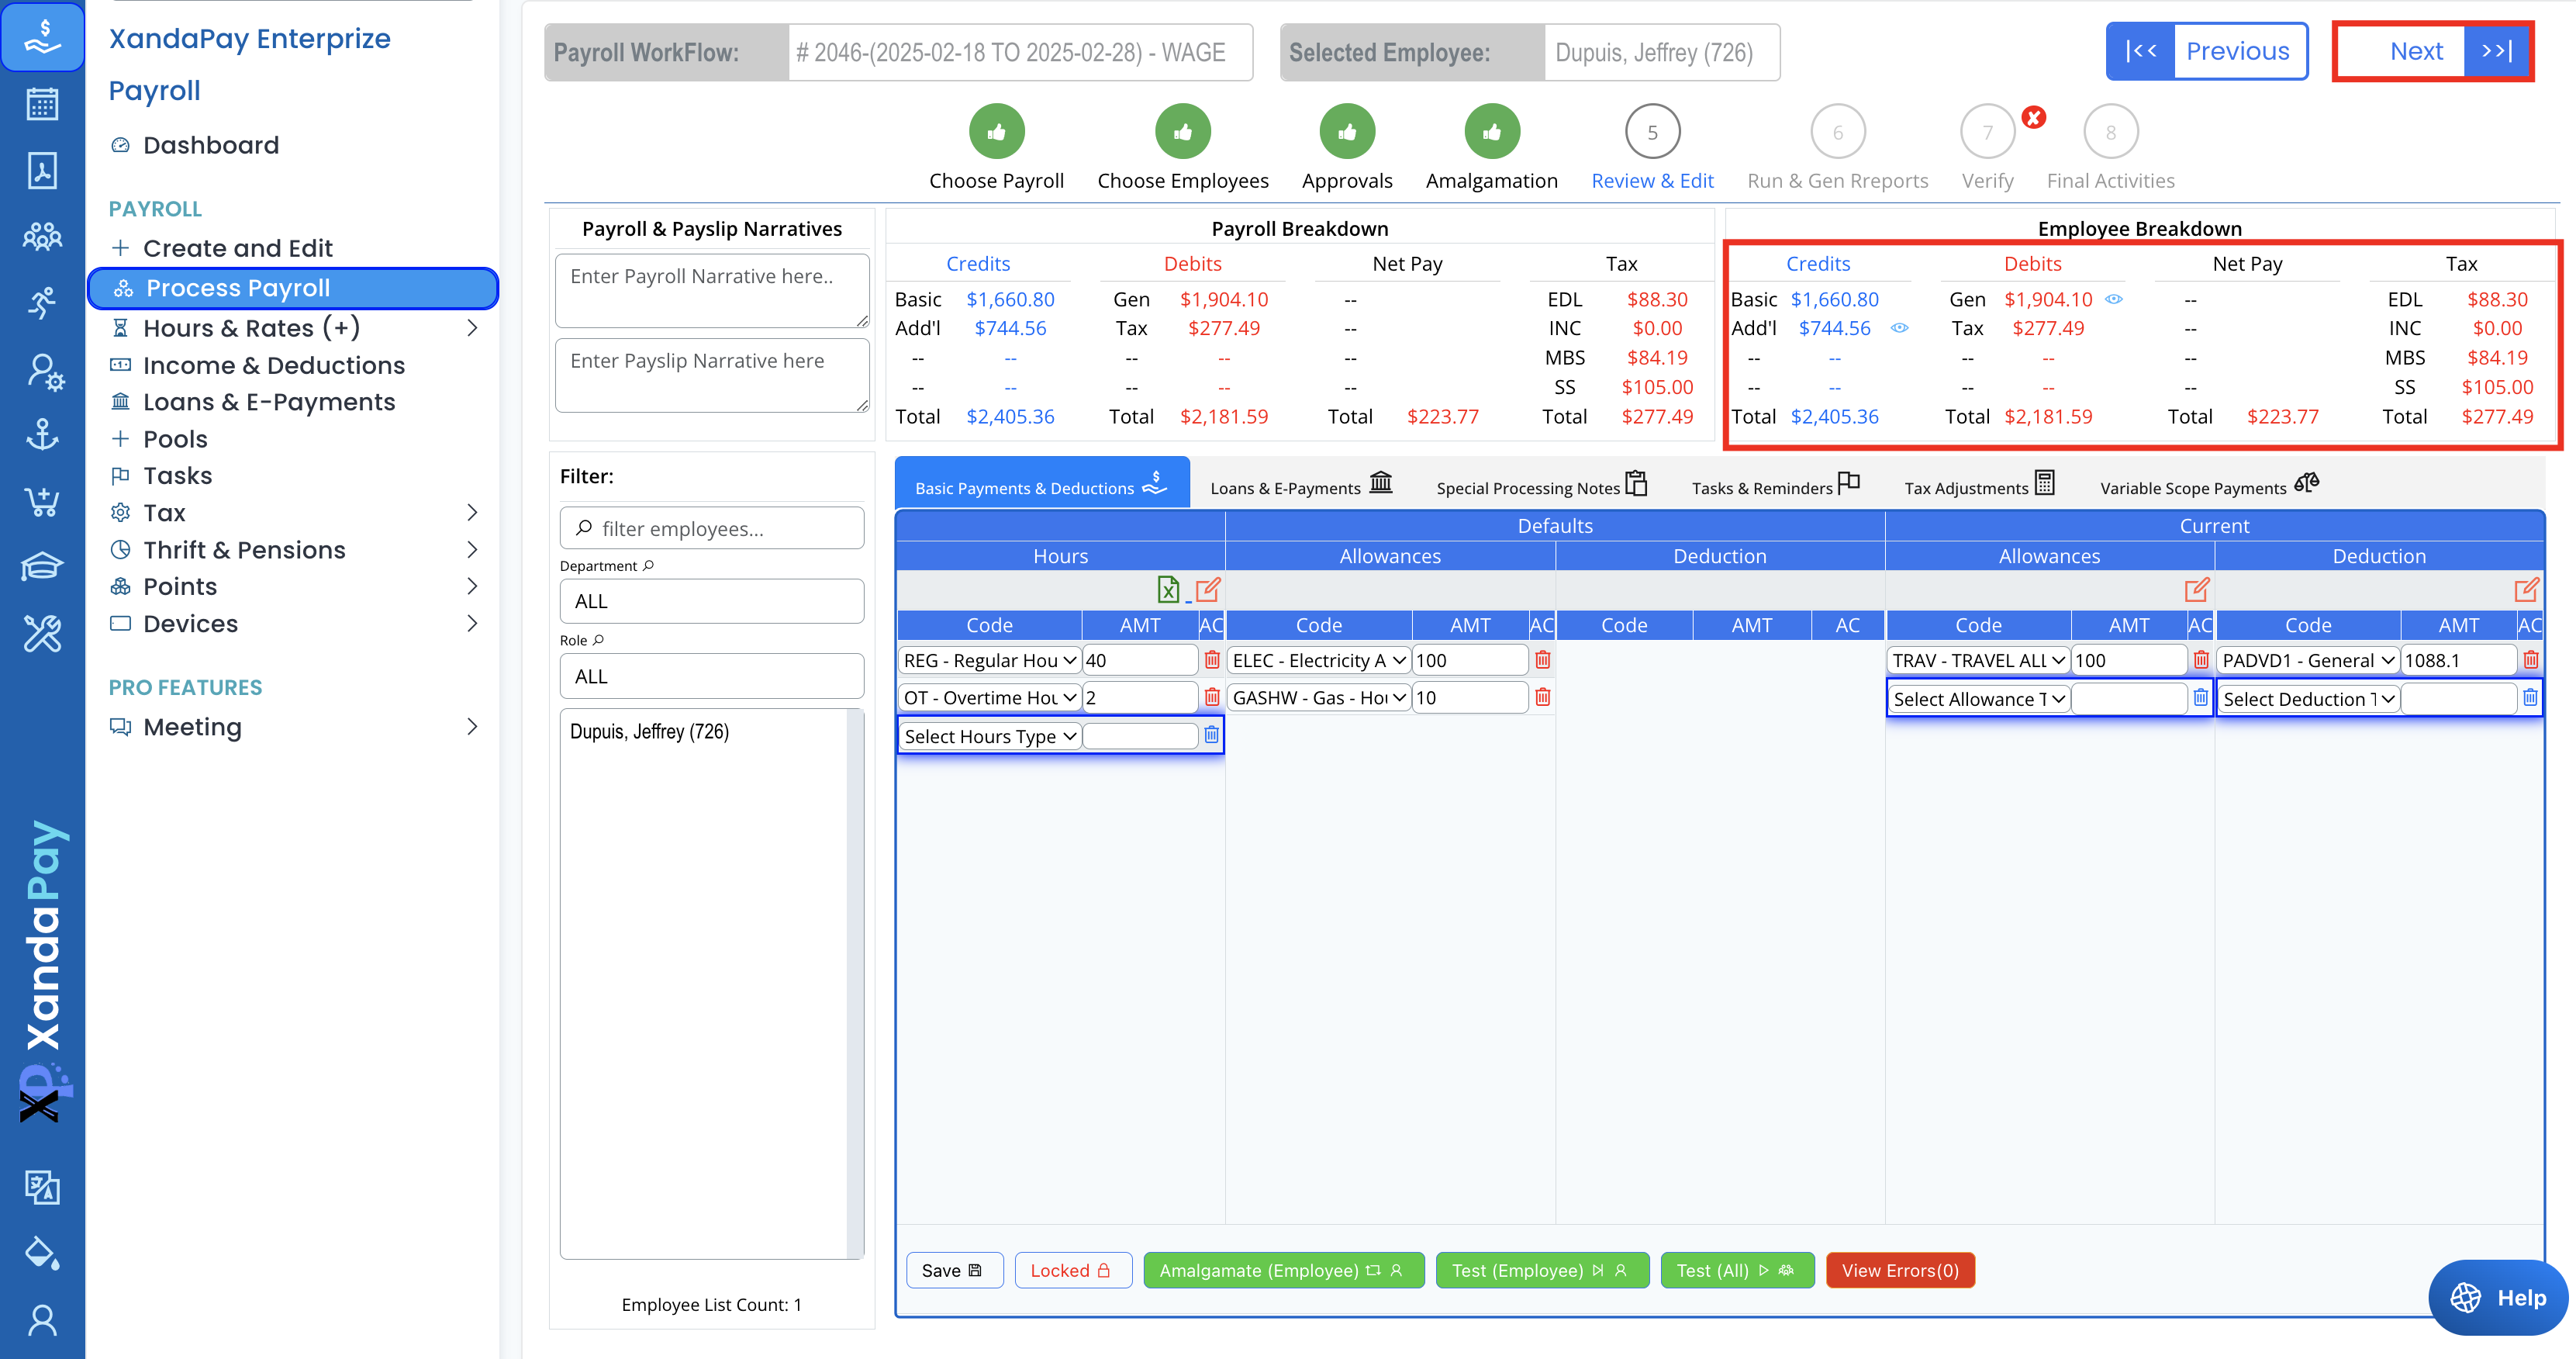This screenshot has width=2576, height=1359.
Task: Click the calendar icon in left sidebar
Action: (x=42, y=103)
